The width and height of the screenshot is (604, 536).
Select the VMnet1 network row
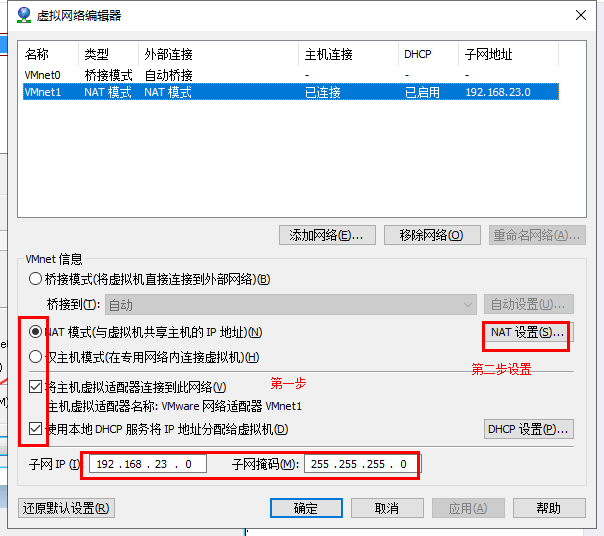coord(291,92)
